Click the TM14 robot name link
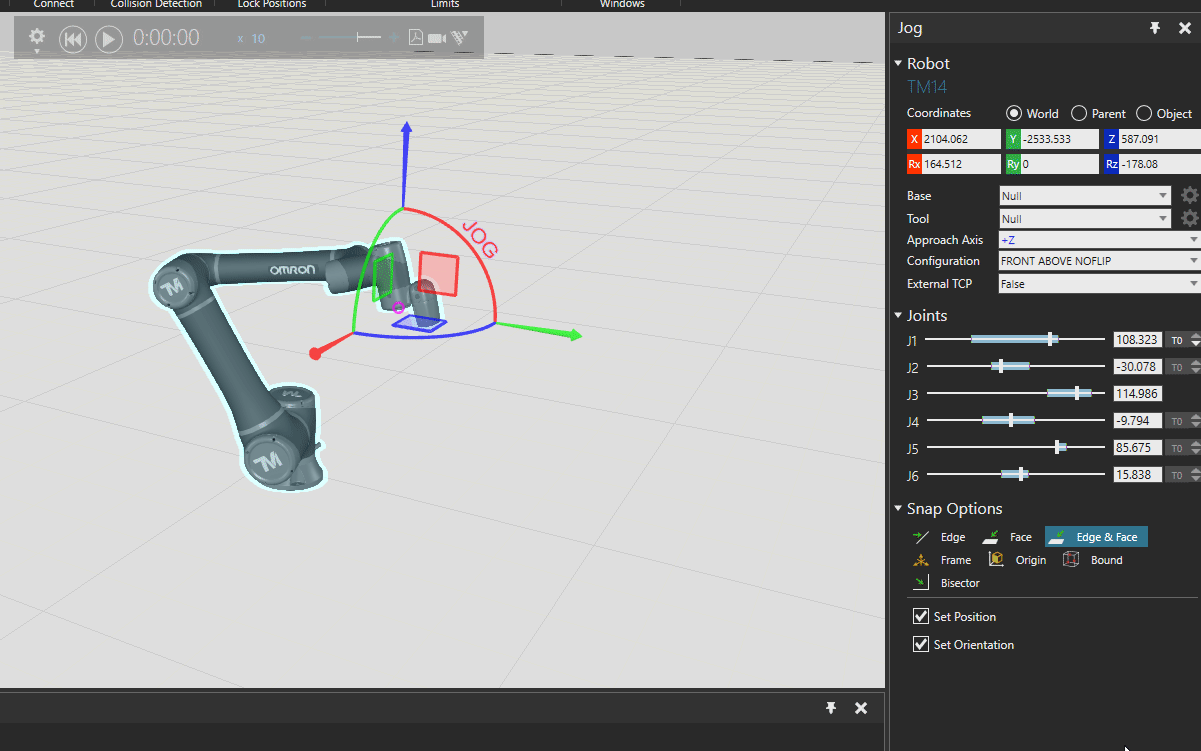 [927, 87]
